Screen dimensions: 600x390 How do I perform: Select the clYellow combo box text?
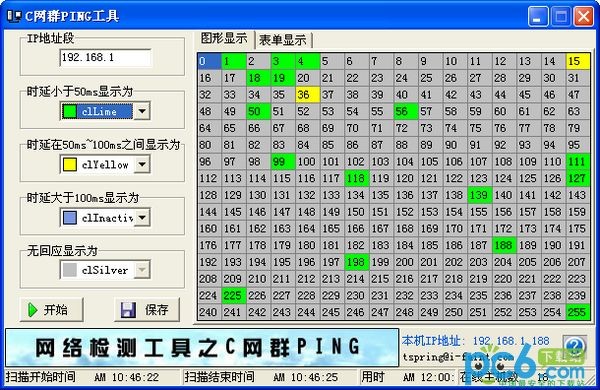(x=105, y=165)
